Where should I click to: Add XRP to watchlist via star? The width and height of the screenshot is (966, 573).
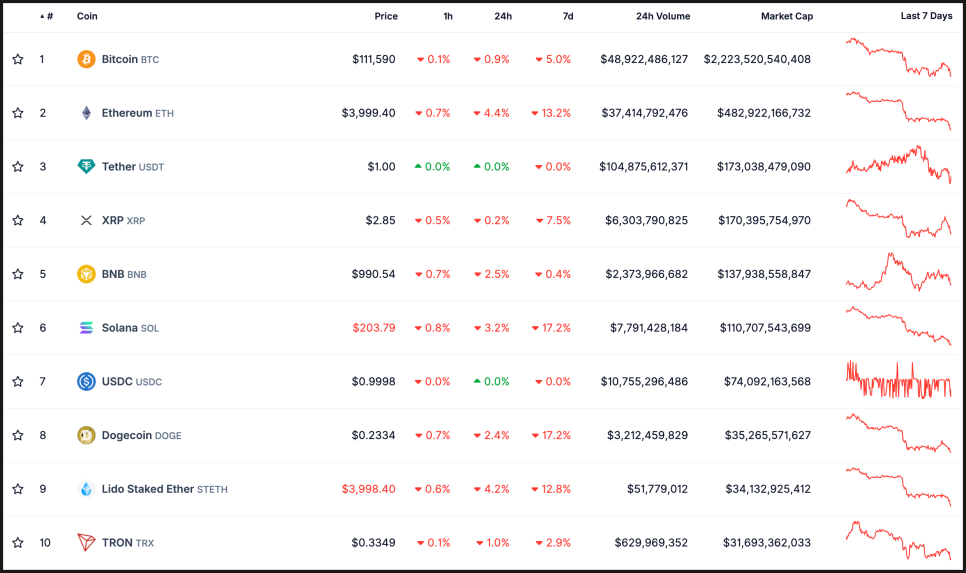tap(18, 220)
